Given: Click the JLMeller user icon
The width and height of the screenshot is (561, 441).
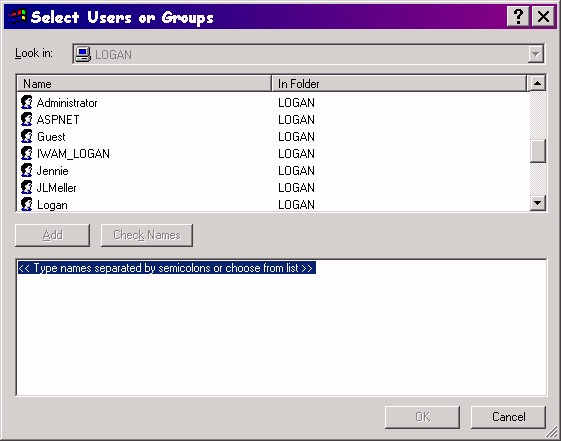Looking at the screenshot, I should pyautogui.click(x=26, y=187).
